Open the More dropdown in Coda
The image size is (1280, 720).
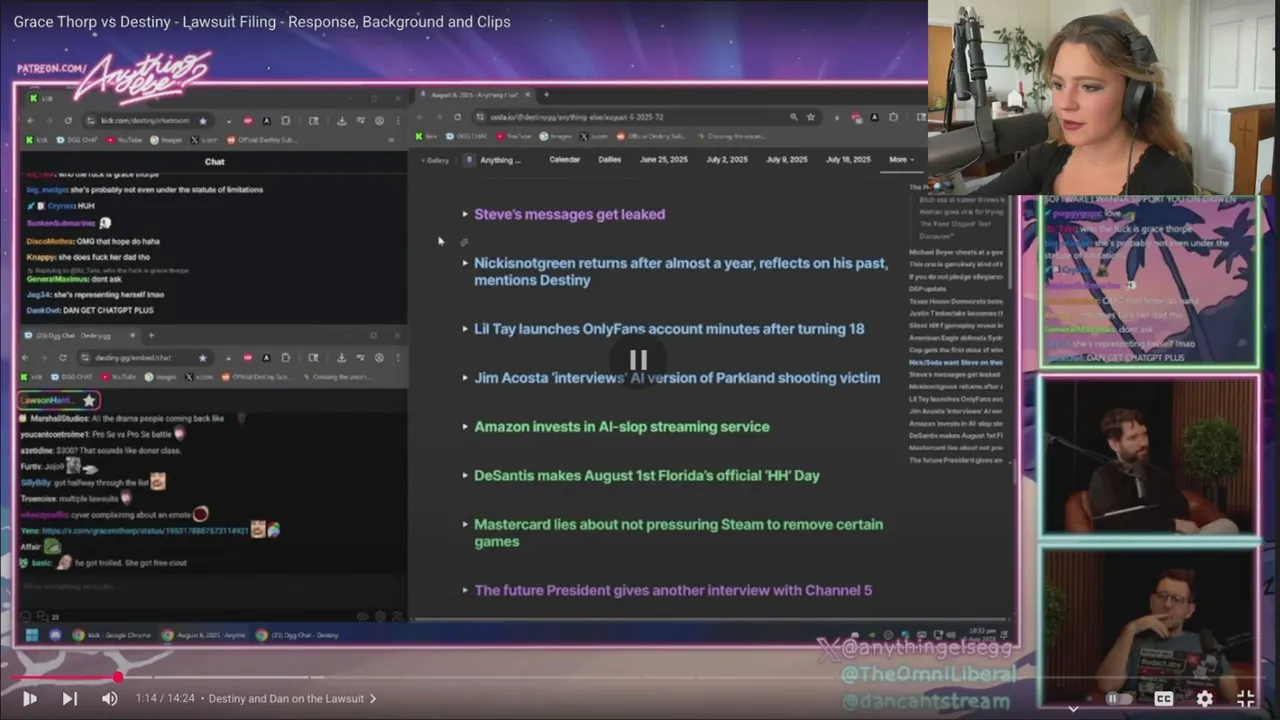click(x=901, y=160)
